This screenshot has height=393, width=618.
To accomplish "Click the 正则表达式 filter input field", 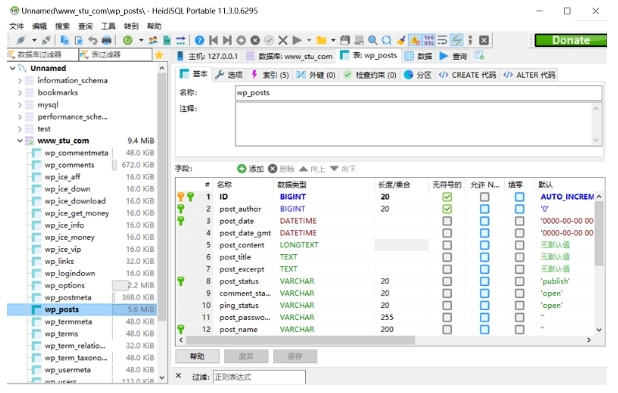I will pyautogui.click(x=259, y=377).
